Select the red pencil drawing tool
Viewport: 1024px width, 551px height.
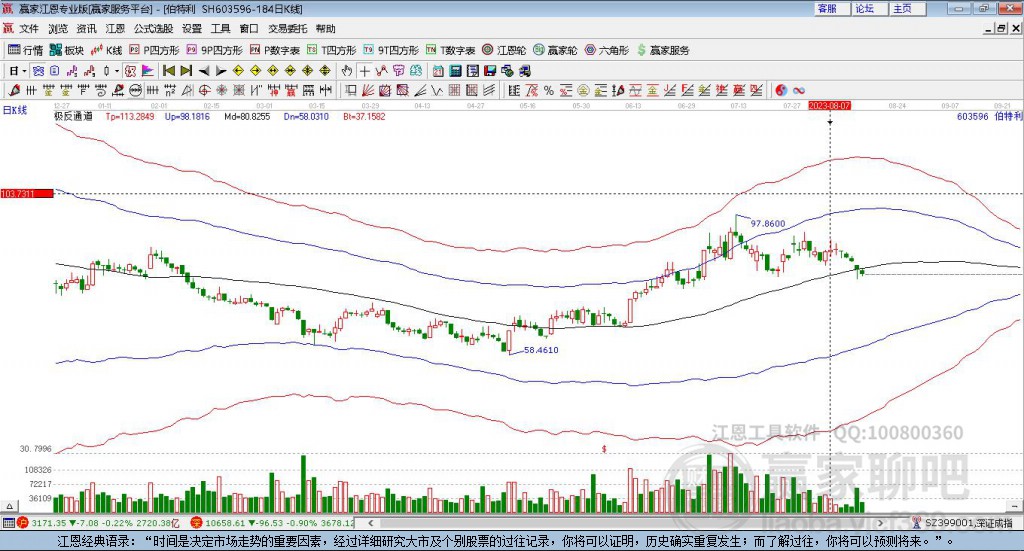point(14,91)
